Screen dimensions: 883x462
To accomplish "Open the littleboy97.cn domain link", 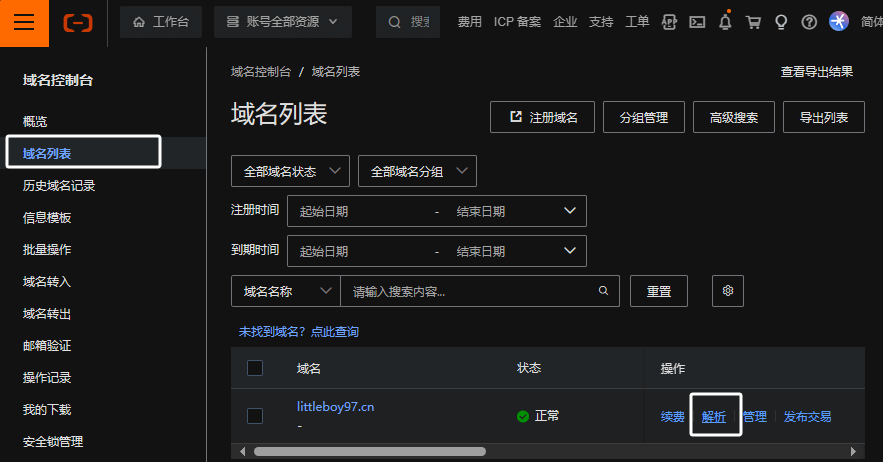I will pyautogui.click(x=336, y=407).
